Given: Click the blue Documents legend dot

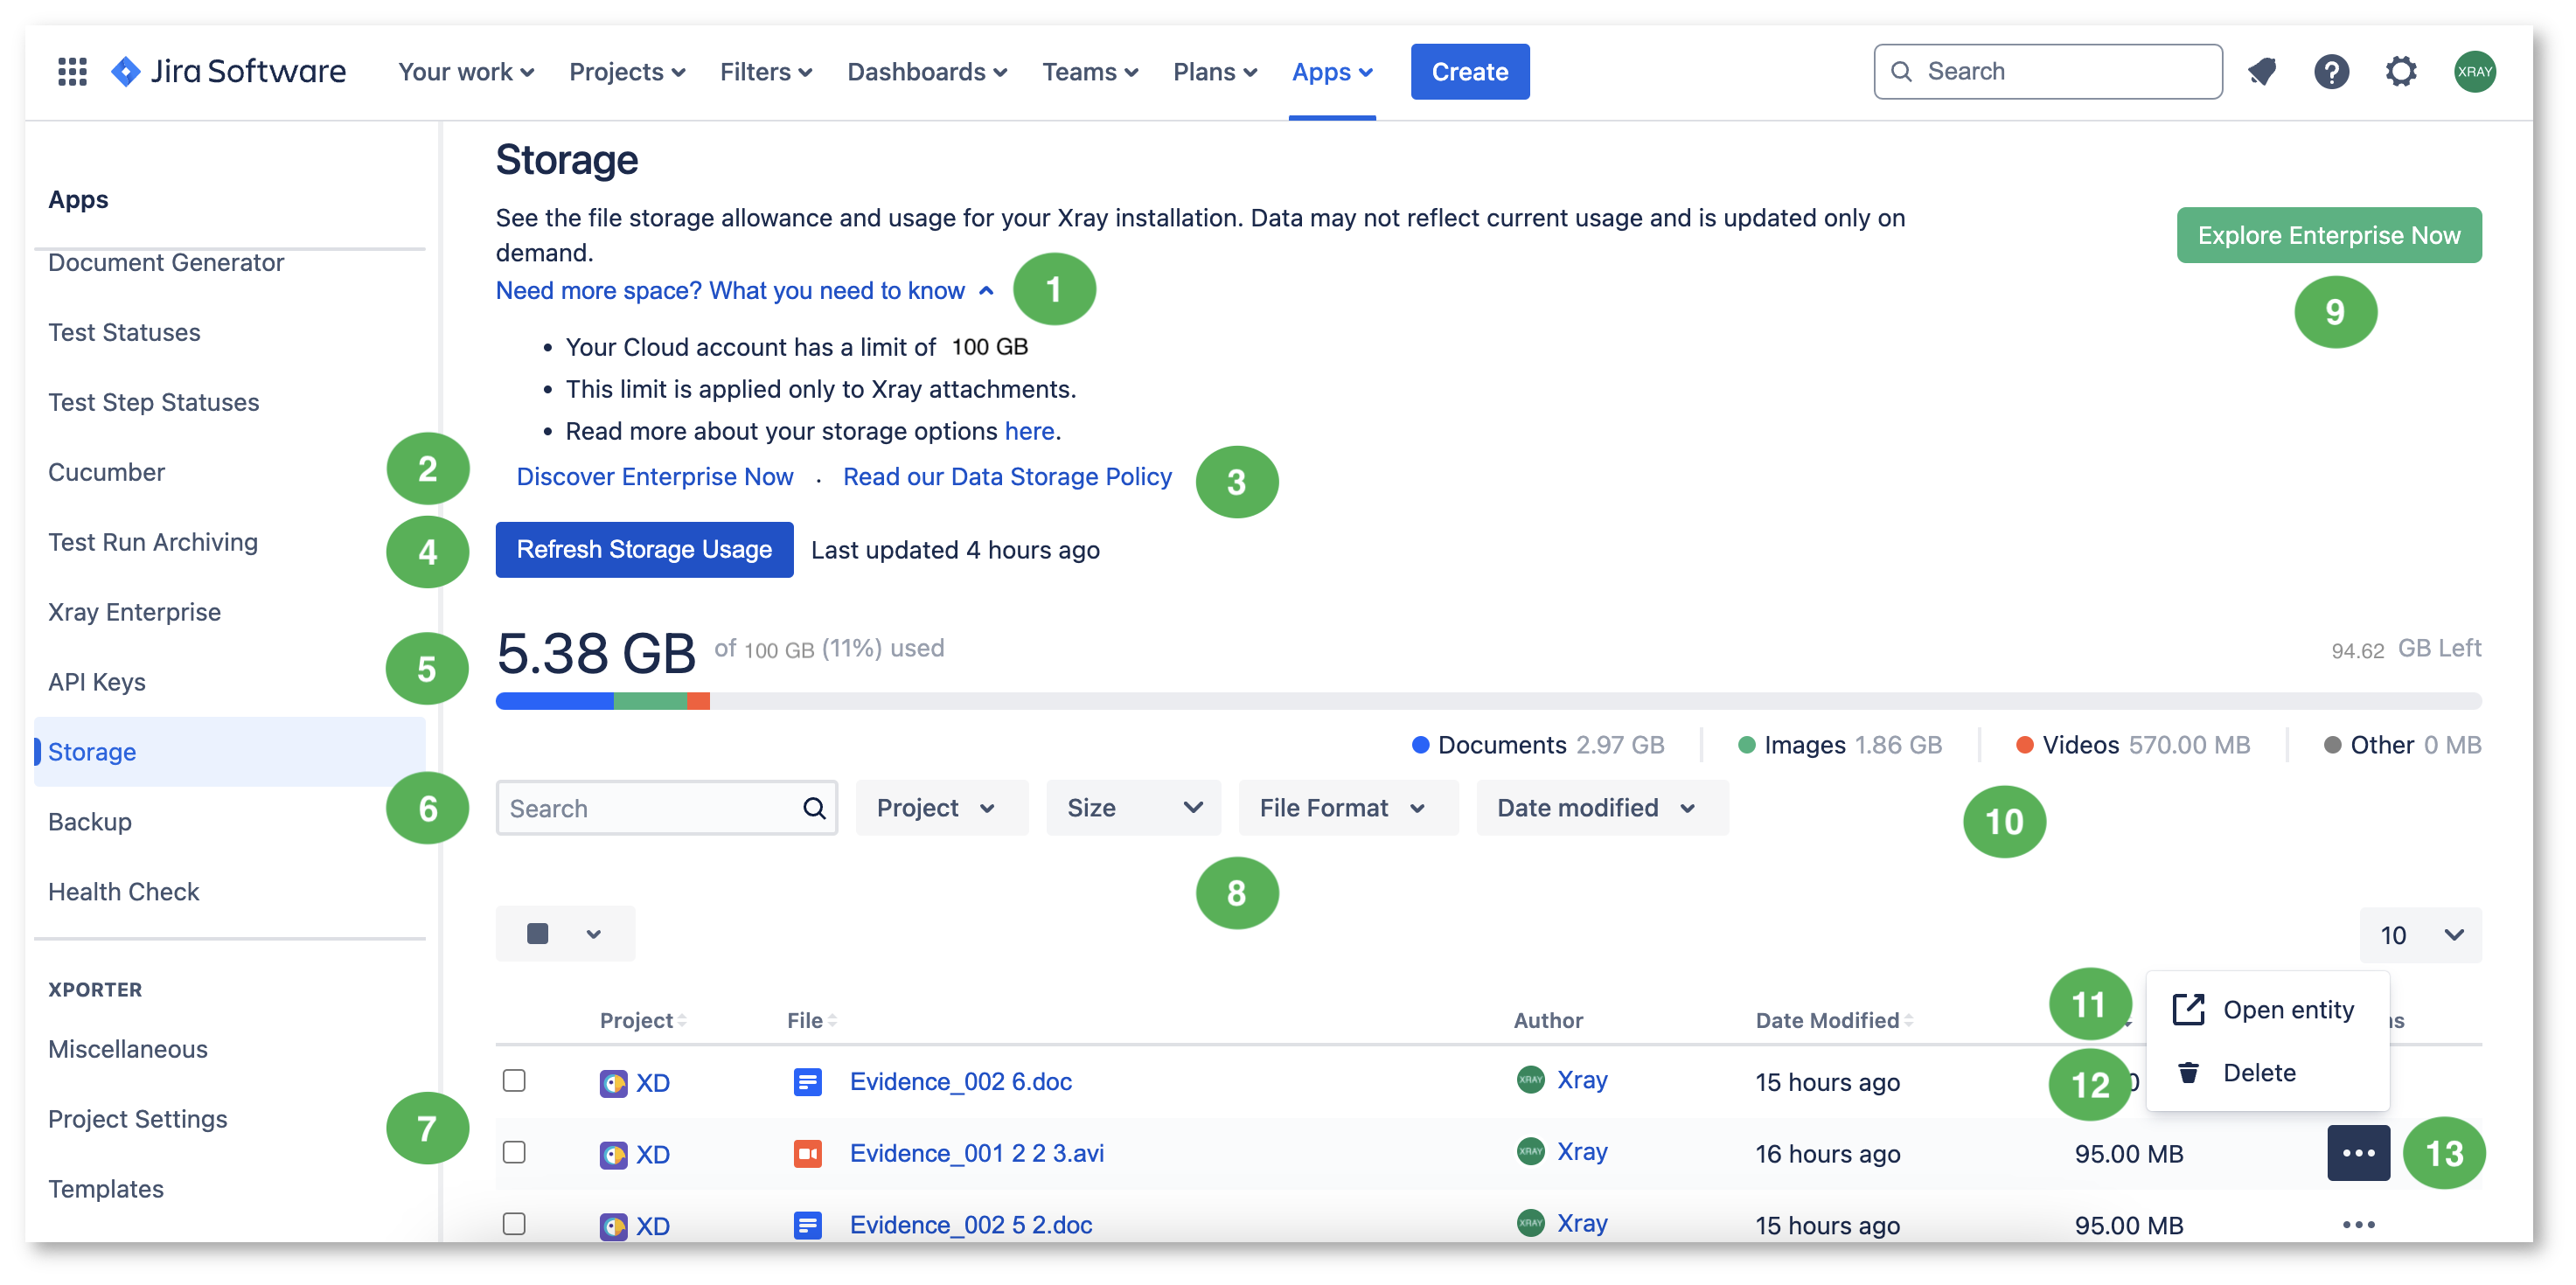Looking at the screenshot, I should (x=1419, y=745).
